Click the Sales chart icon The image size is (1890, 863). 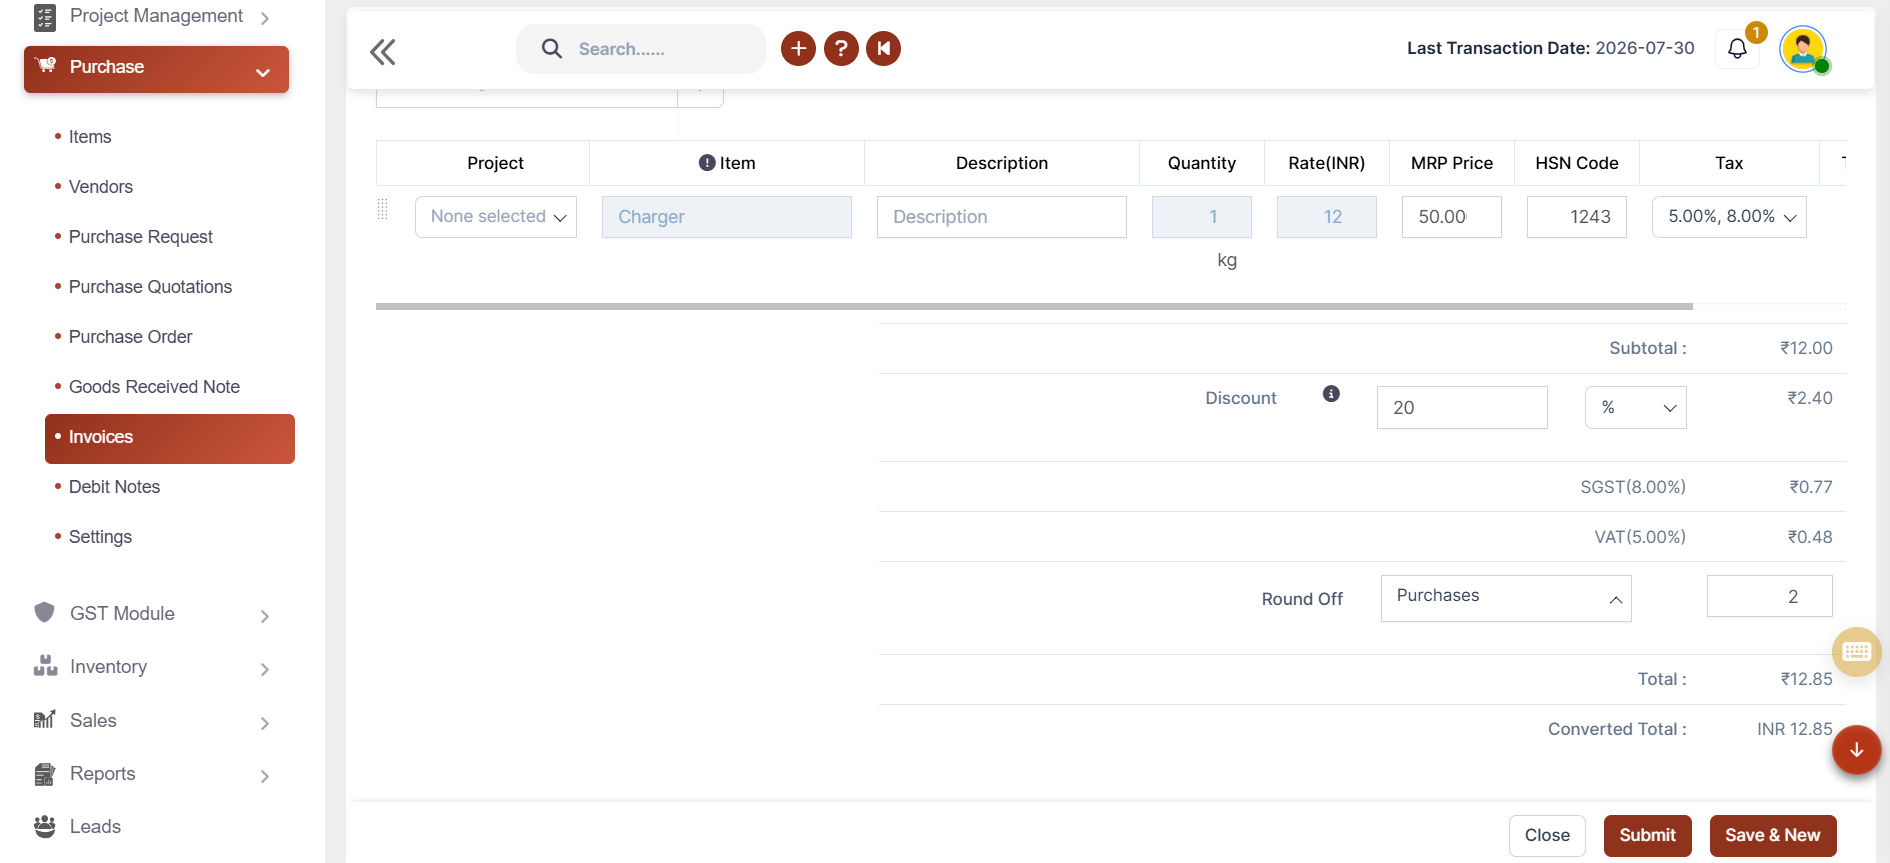click(45, 719)
